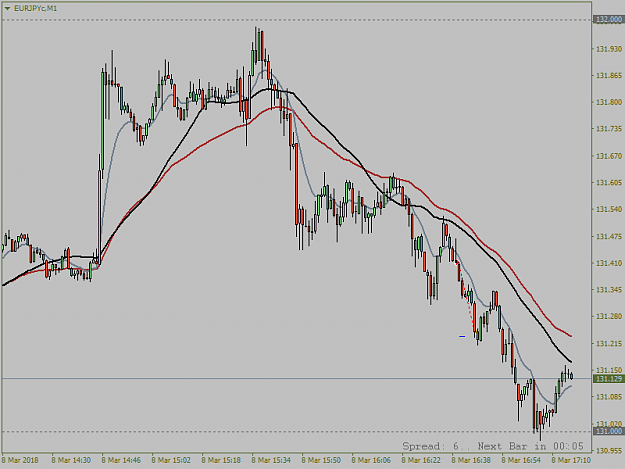The height and width of the screenshot is (469, 625).
Task: Select the '8 Mar 14:30' time axis label
Action: (71, 460)
